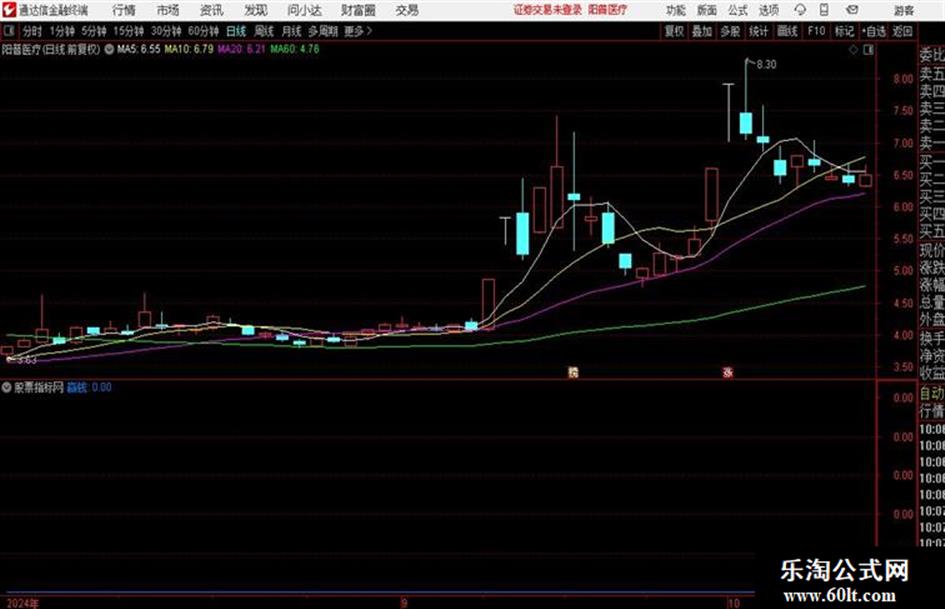
Task: Select the 行情 tab in right panel
Action: coord(932,411)
